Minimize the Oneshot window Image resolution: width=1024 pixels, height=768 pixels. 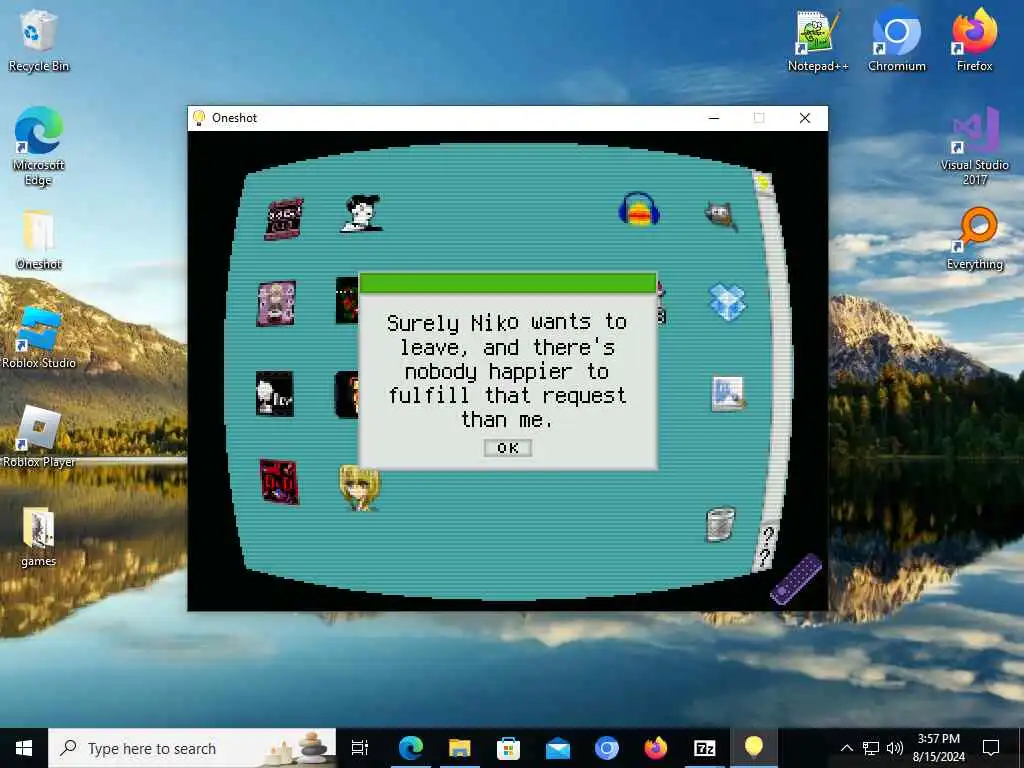(x=714, y=118)
